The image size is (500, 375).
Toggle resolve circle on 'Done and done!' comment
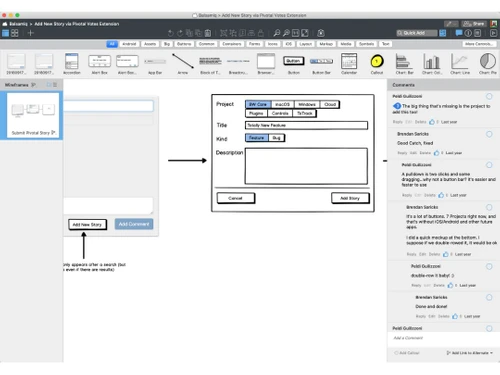[x=489, y=297]
